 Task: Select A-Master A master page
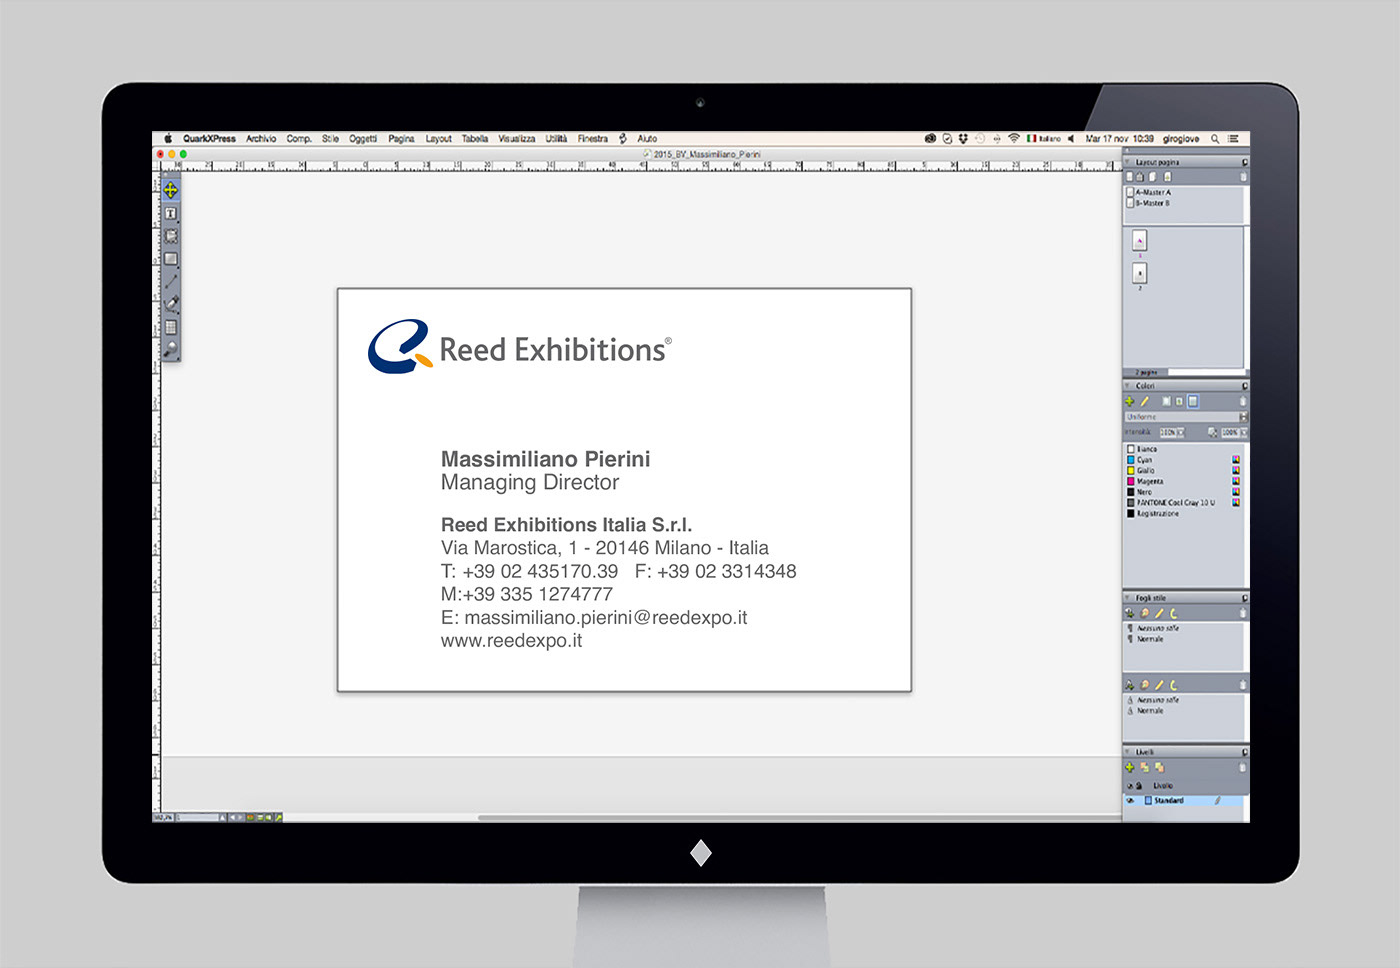pyautogui.click(x=1150, y=192)
